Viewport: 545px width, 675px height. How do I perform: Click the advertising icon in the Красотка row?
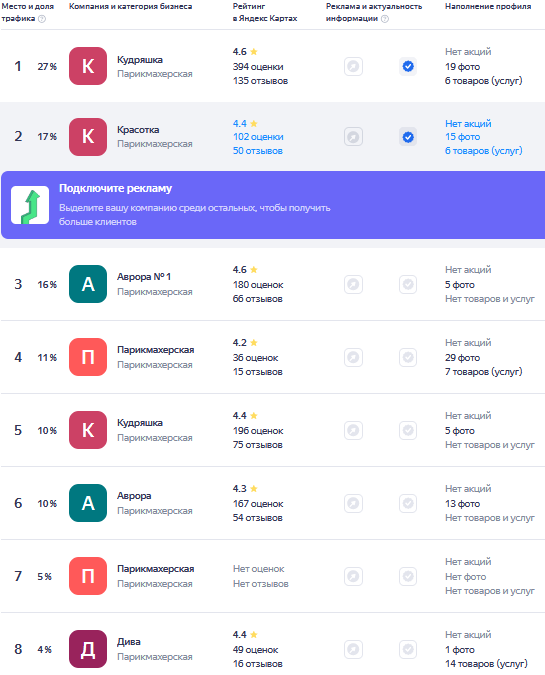tap(353, 137)
